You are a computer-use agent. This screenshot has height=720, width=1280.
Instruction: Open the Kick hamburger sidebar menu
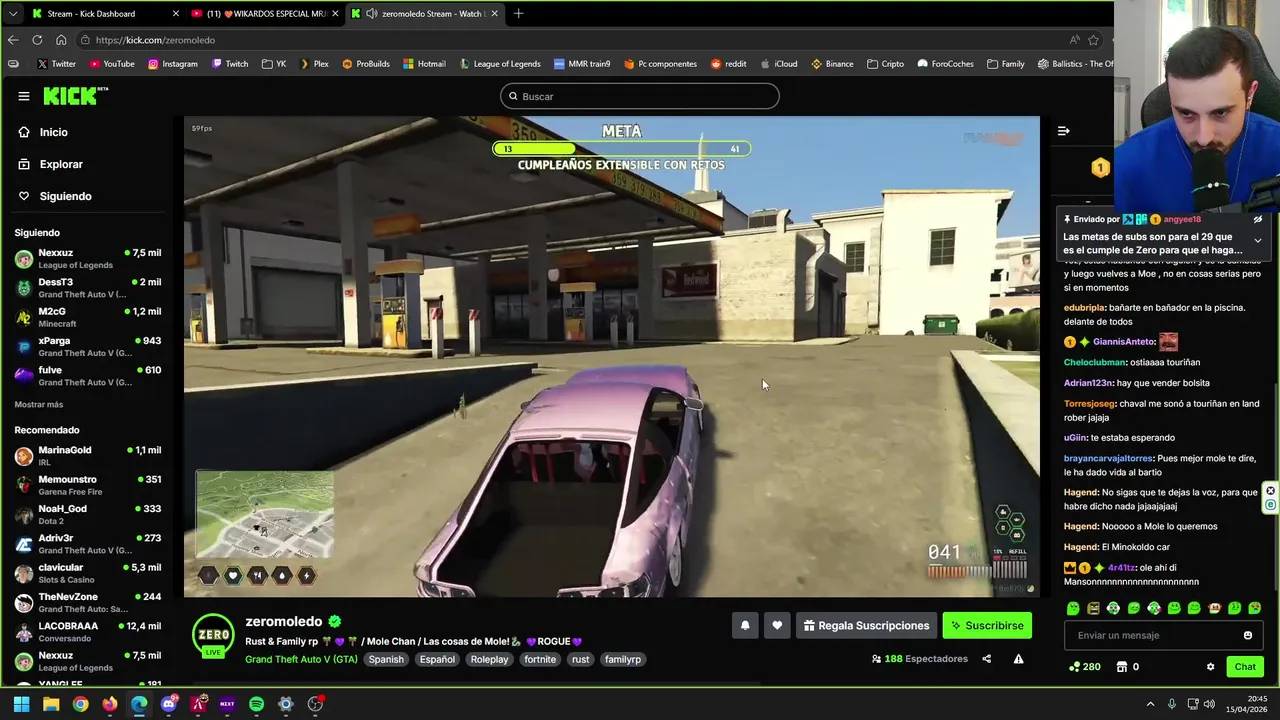pos(23,96)
